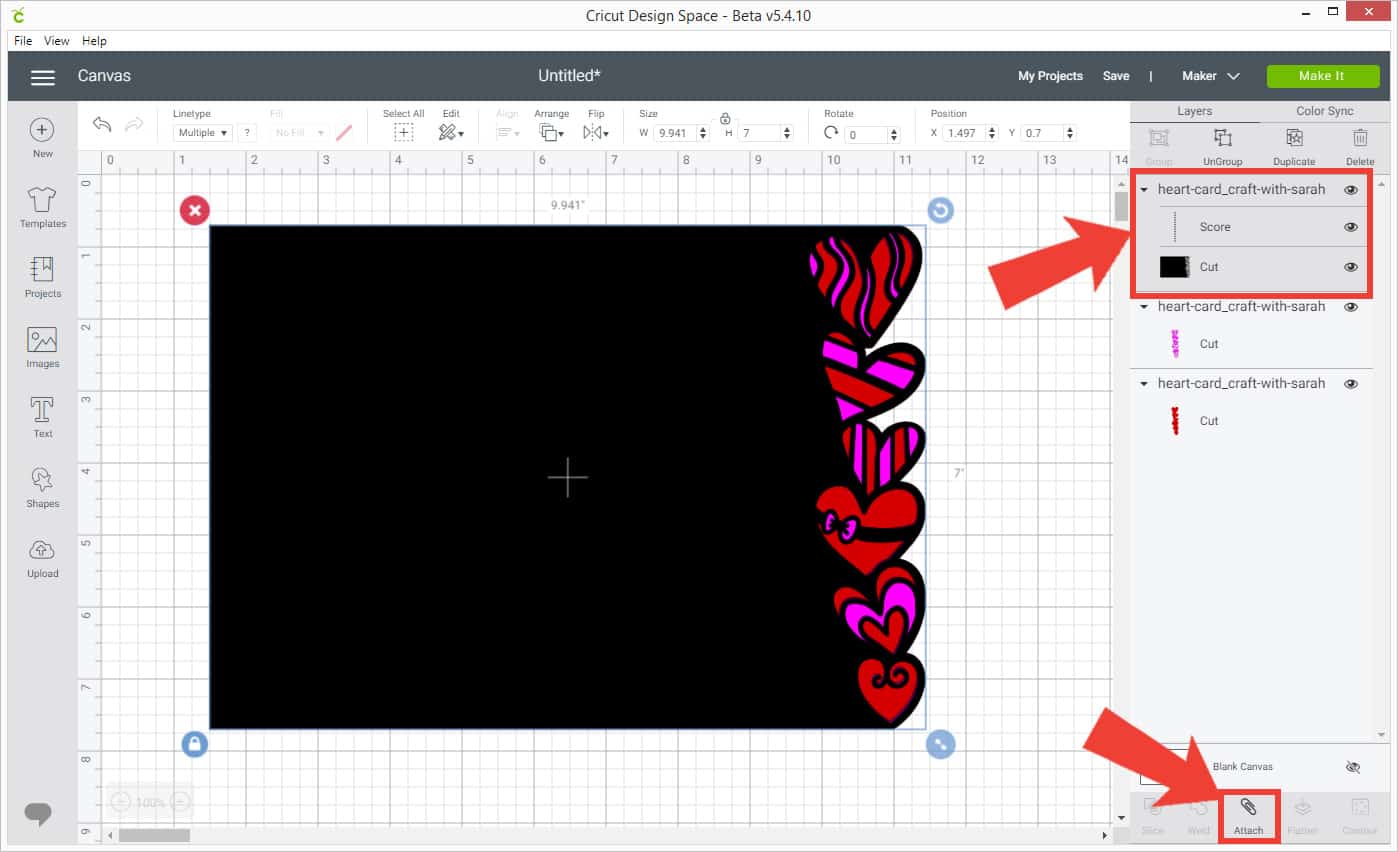The width and height of the screenshot is (1398, 852).
Task: Undo the last action
Action: pyautogui.click(x=102, y=125)
